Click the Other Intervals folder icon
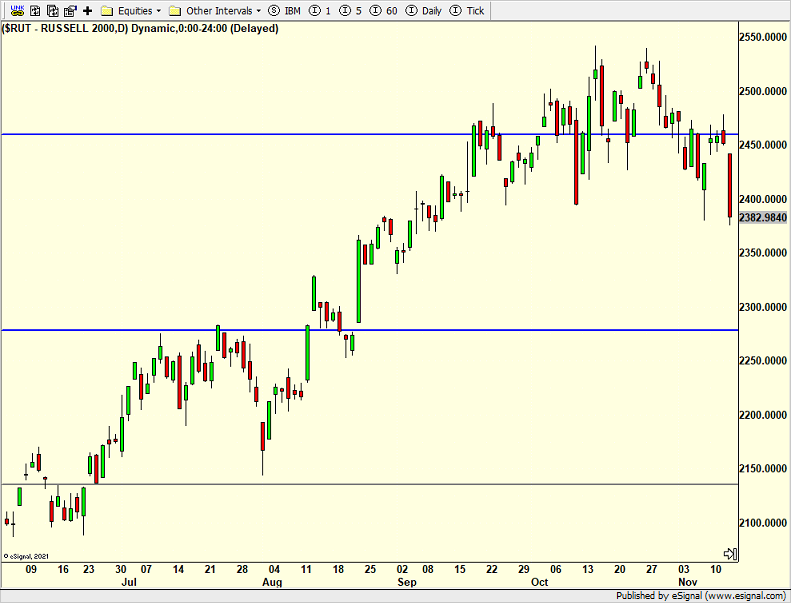Viewport: 791px width, 603px height. tap(175, 10)
